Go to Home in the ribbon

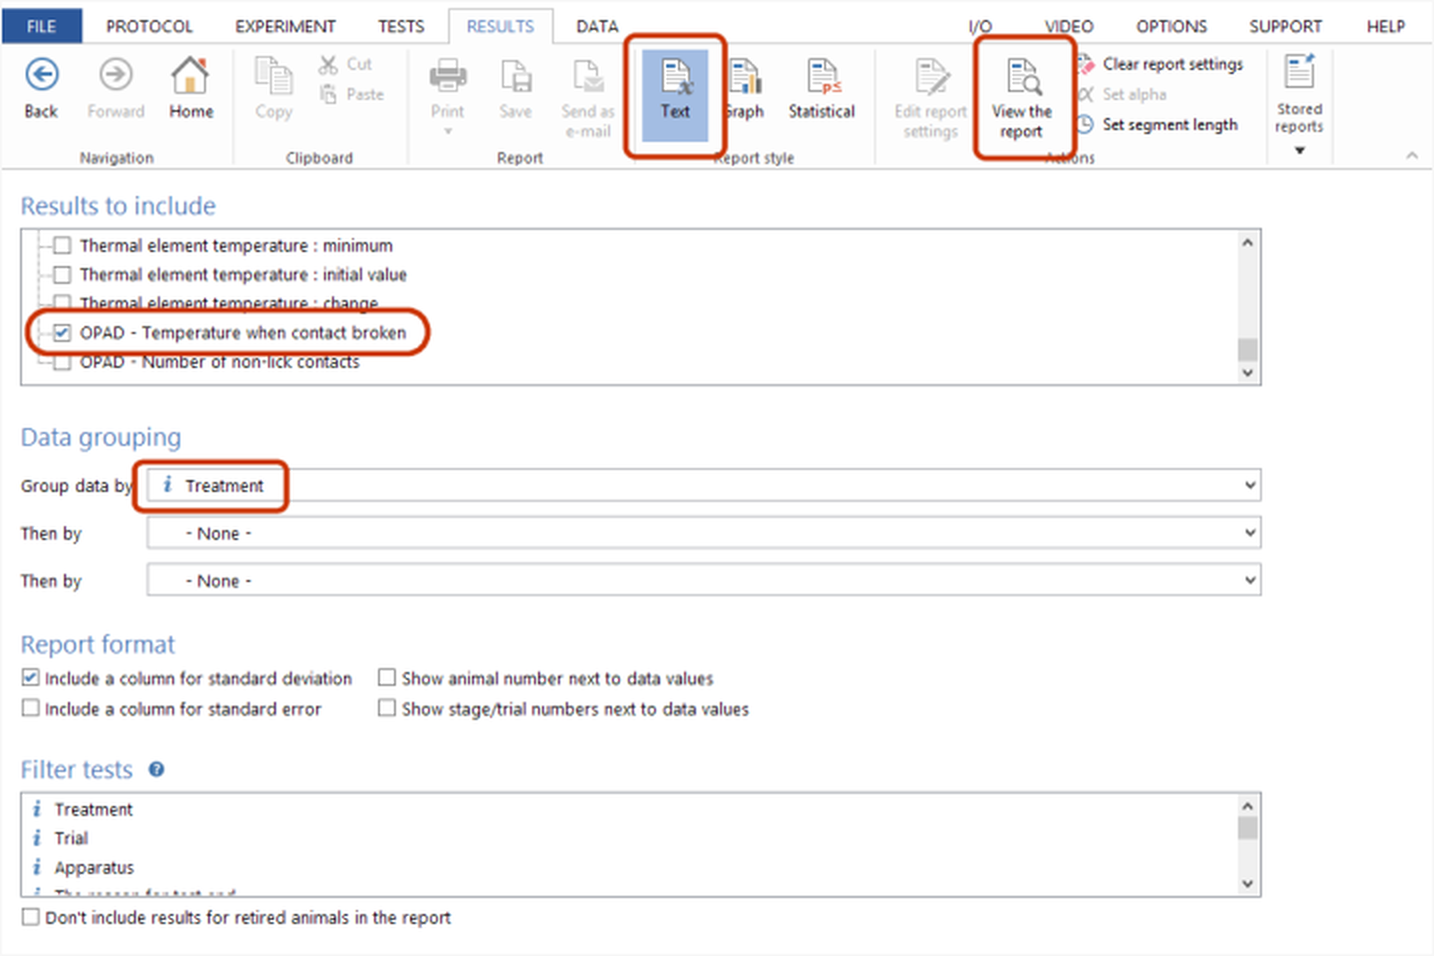coord(190,88)
